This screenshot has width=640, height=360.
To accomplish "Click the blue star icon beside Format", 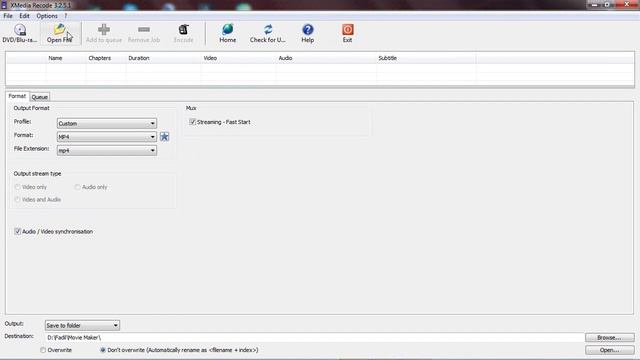I will (x=164, y=137).
